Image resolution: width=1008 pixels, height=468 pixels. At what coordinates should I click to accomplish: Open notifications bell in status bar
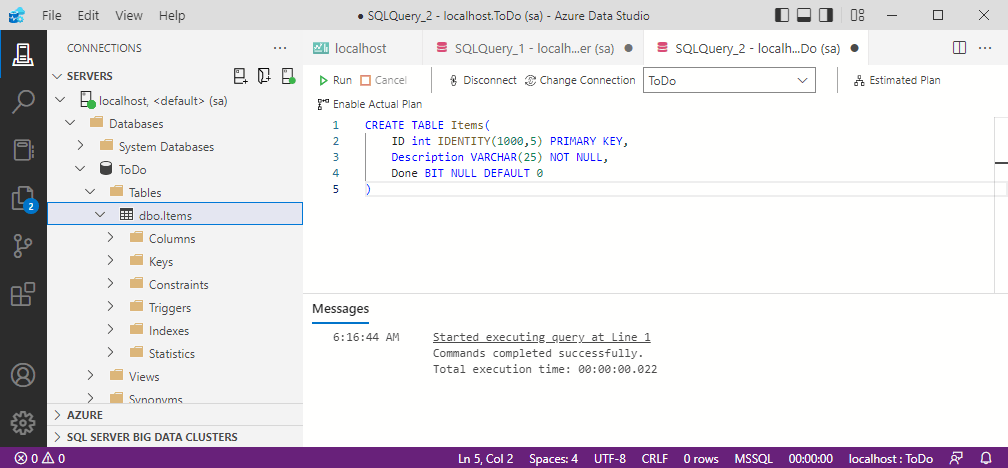985,458
